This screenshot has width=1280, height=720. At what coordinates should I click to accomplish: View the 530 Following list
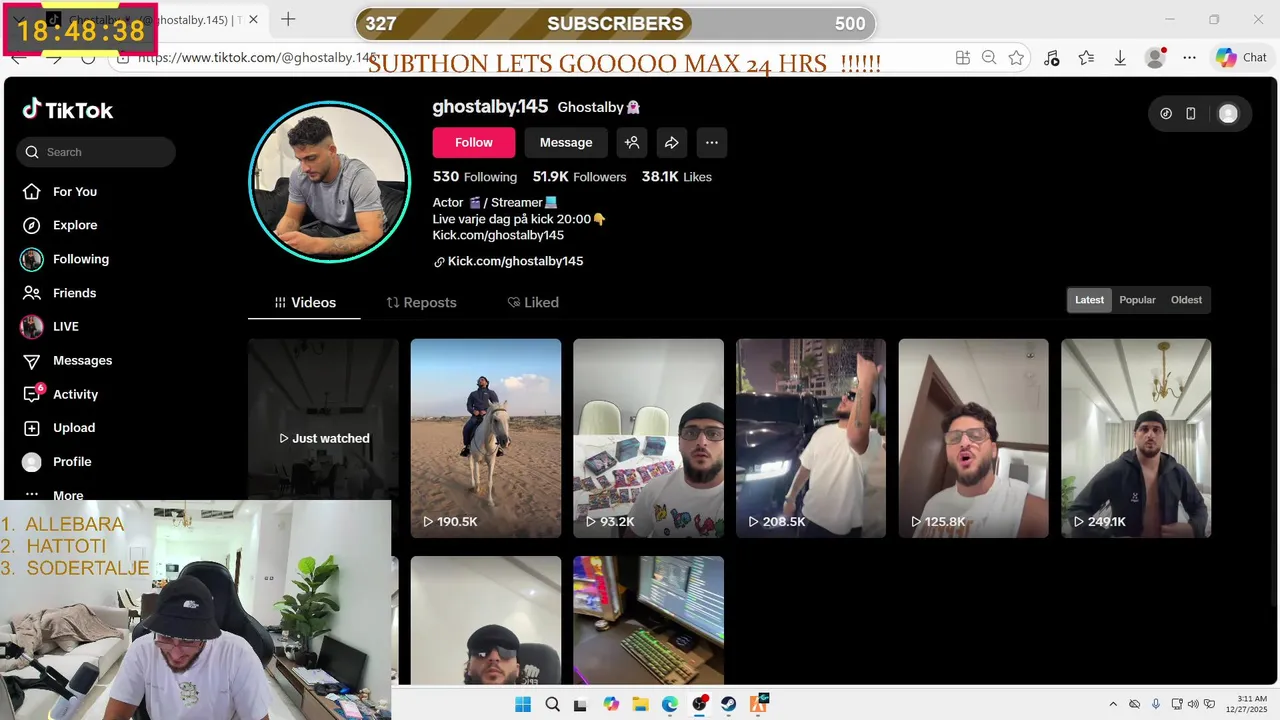475,177
